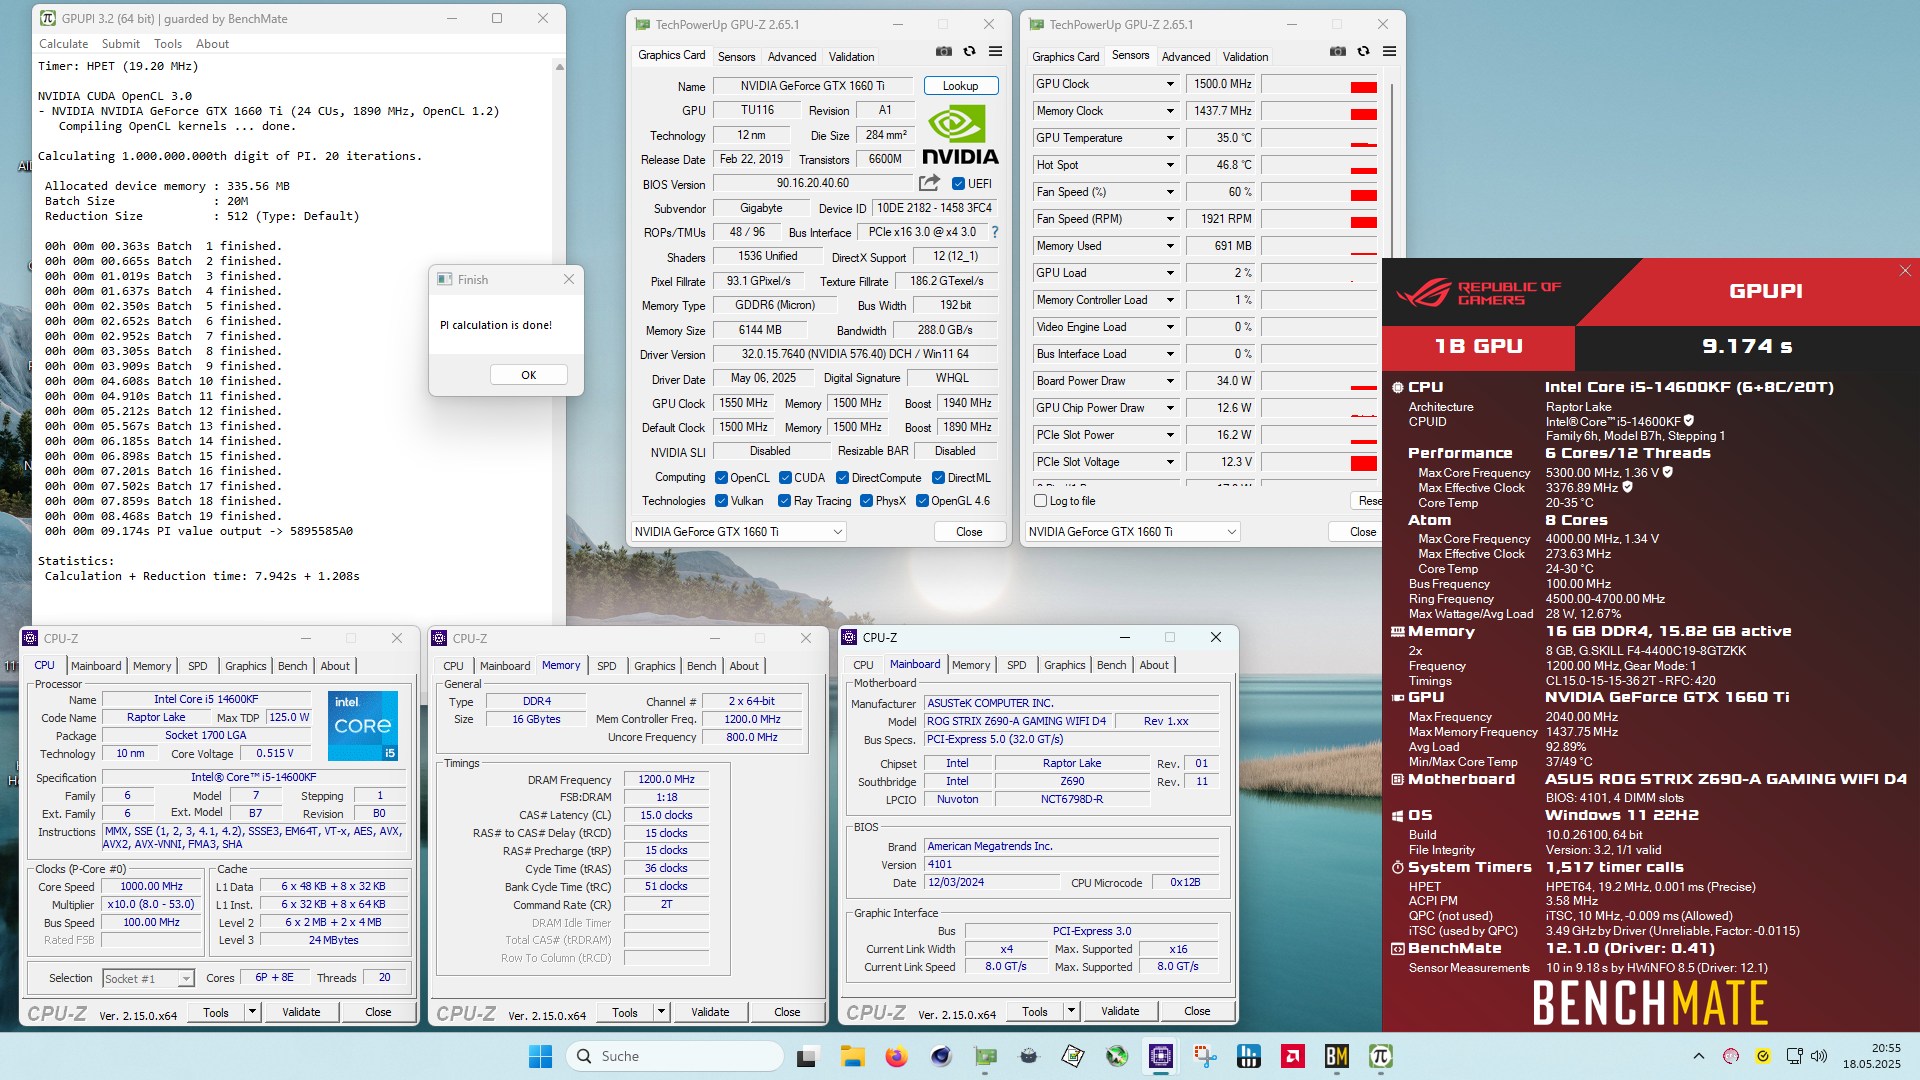Launch Firefox from the taskbar
Image resolution: width=1920 pixels, height=1080 pixels.
[896, 1056]
